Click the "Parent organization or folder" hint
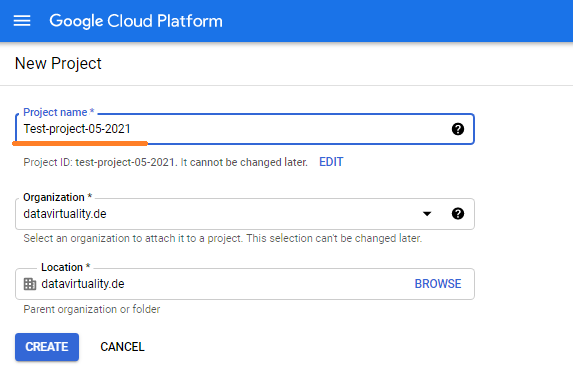The height and width of the screenshot is (378, 574). point(92,309)
